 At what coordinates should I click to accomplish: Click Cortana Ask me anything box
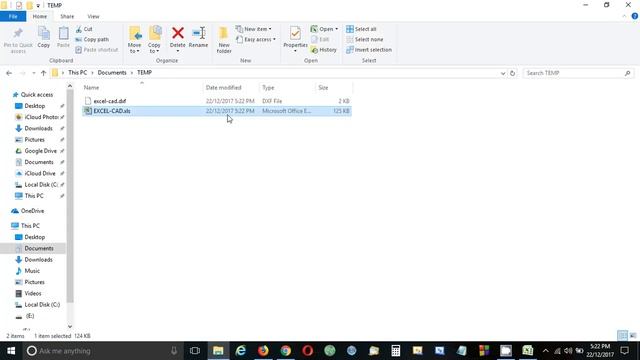(x=102, y=351)
